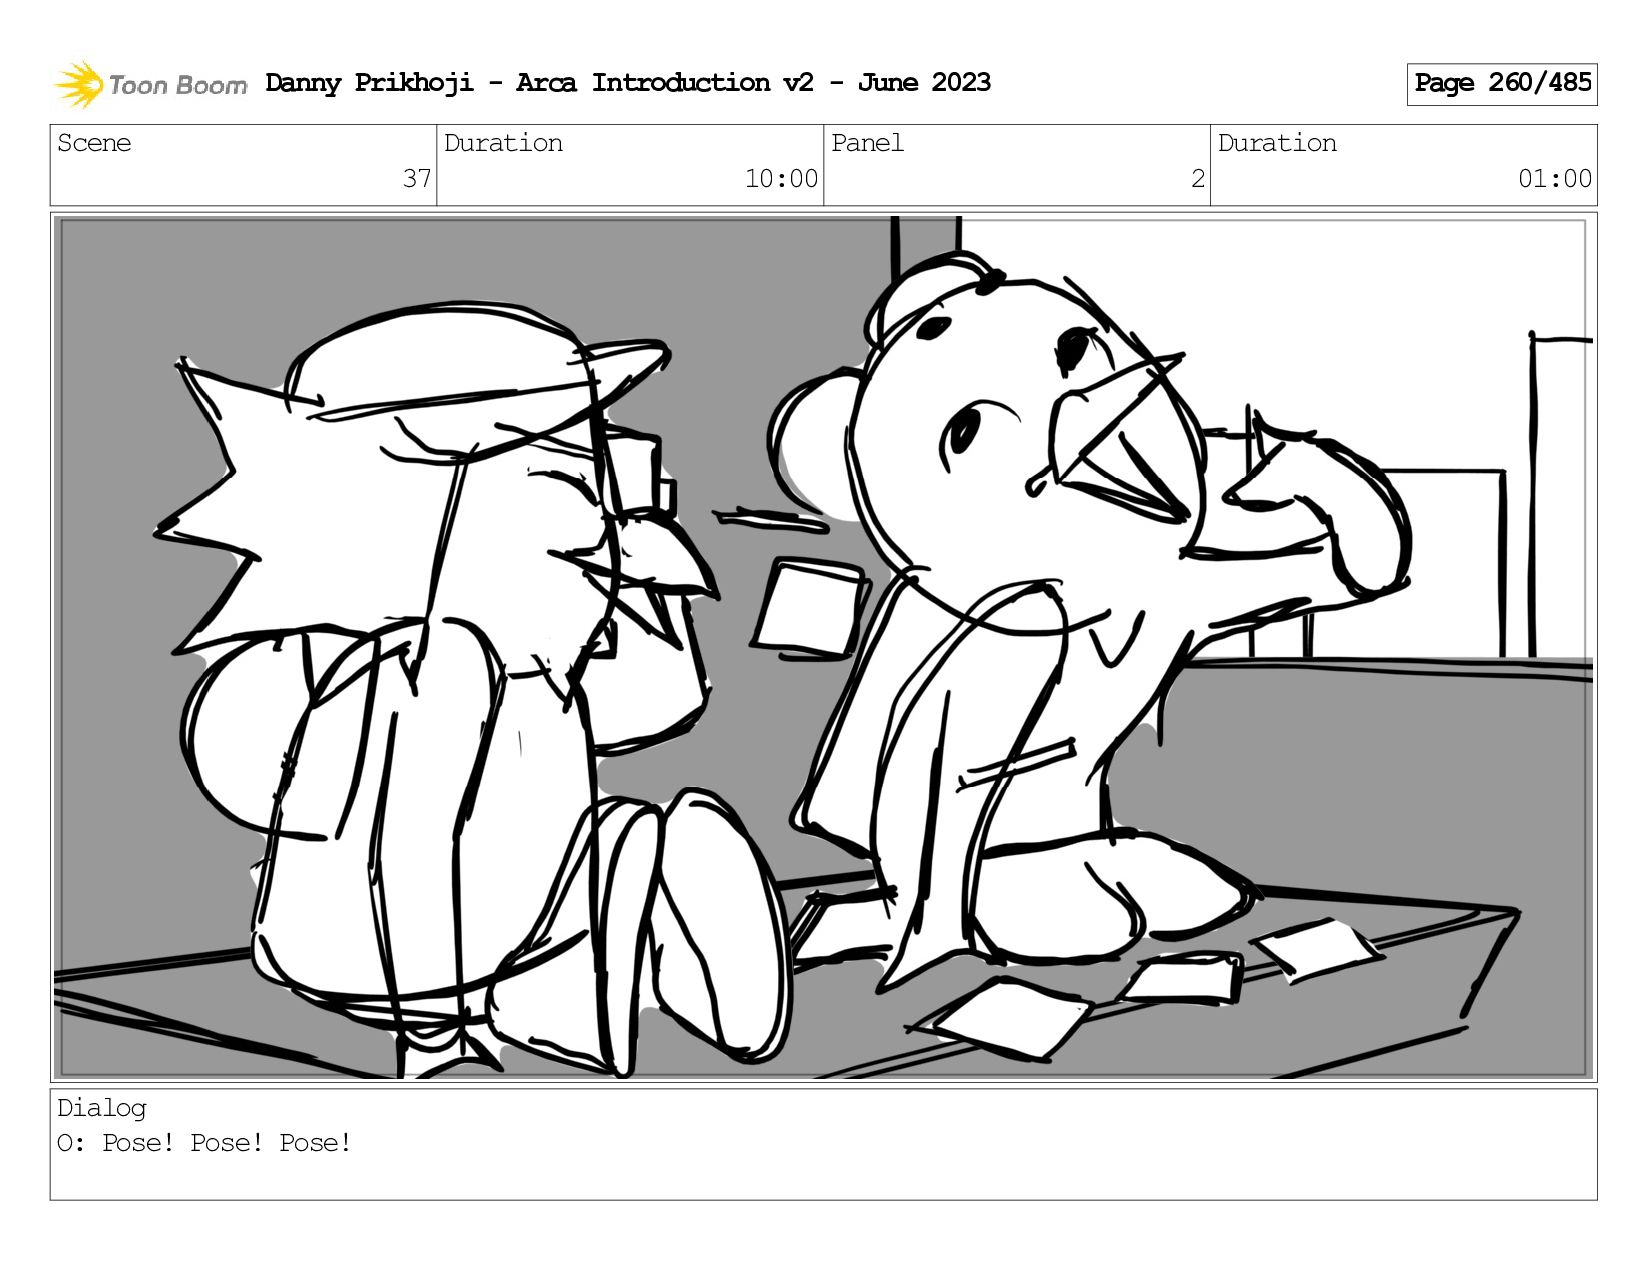The height and width of the screenshot is (1275, 1650).
Task: Select the panel number 2
Action: [x=1198, y=179]
